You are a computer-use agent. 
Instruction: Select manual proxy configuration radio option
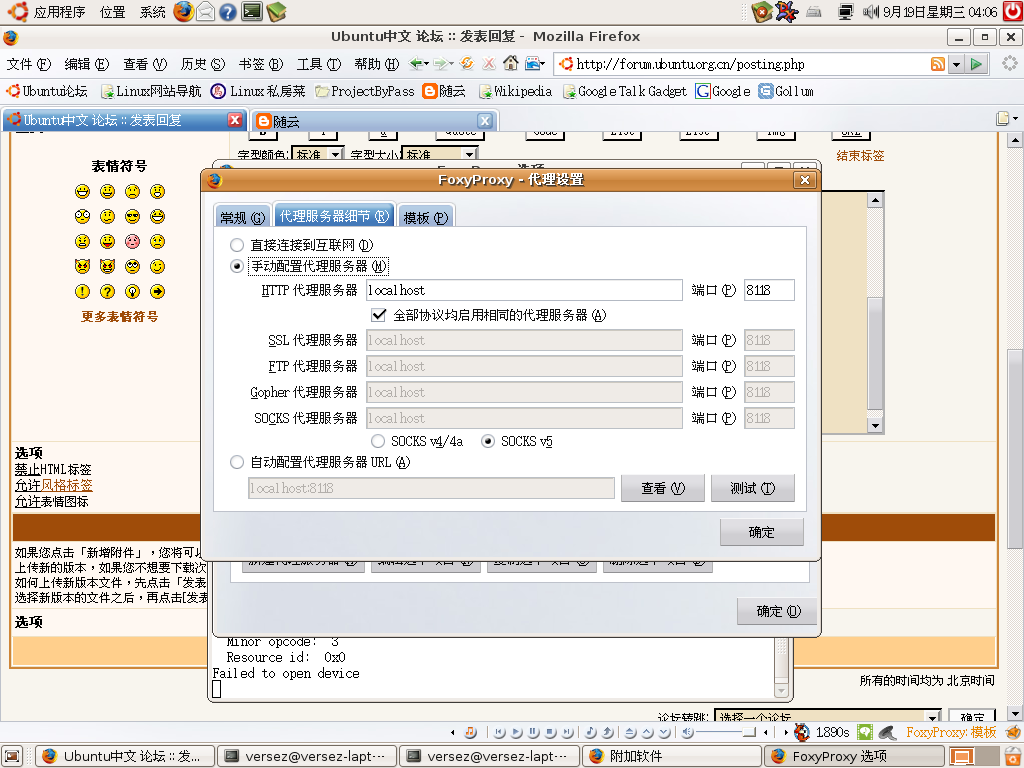click(236, 266)
